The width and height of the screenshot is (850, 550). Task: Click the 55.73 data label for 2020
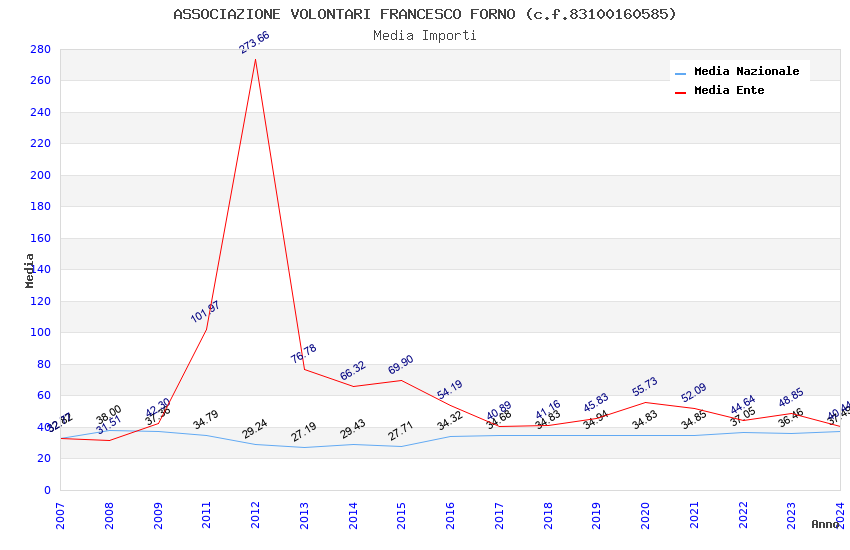645,386
